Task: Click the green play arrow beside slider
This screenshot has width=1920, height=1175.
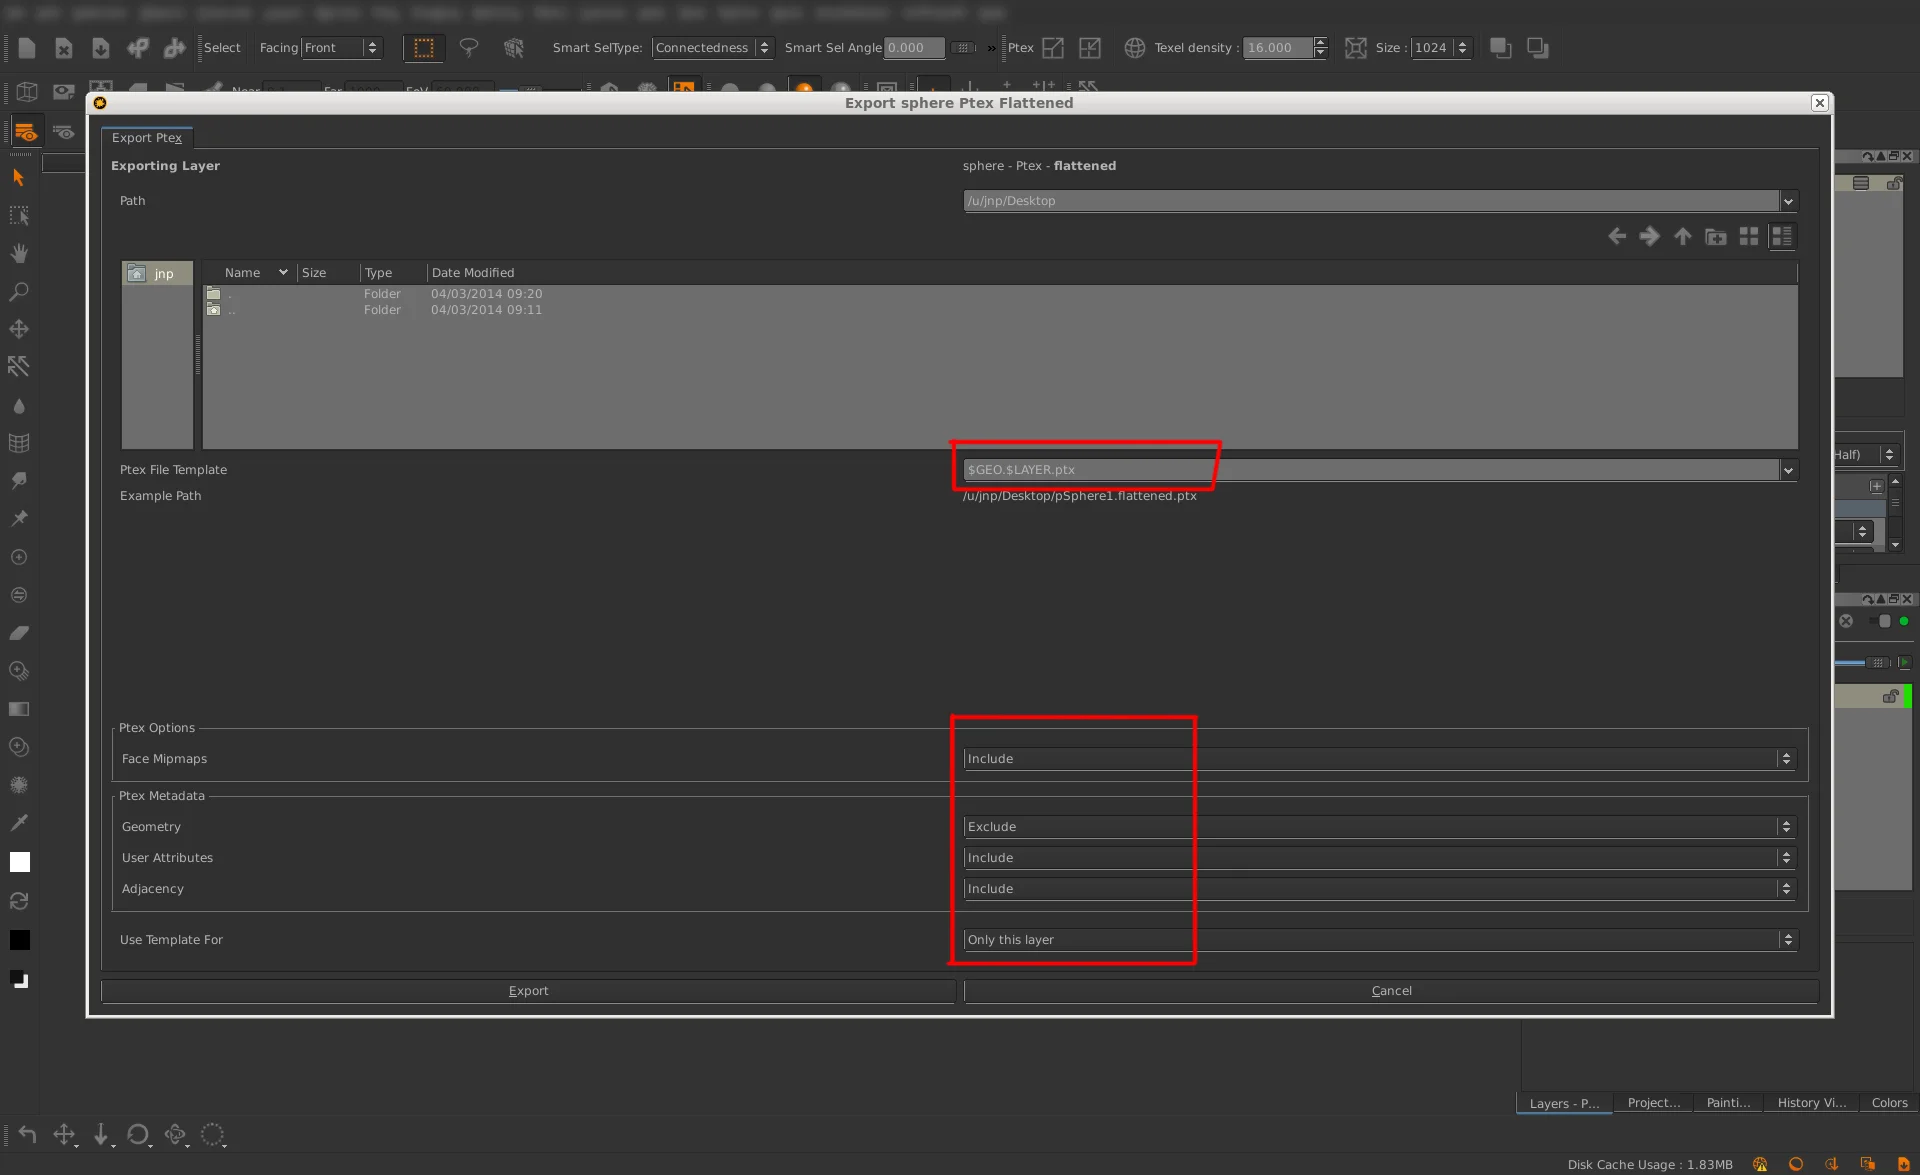Action: 1904,662
